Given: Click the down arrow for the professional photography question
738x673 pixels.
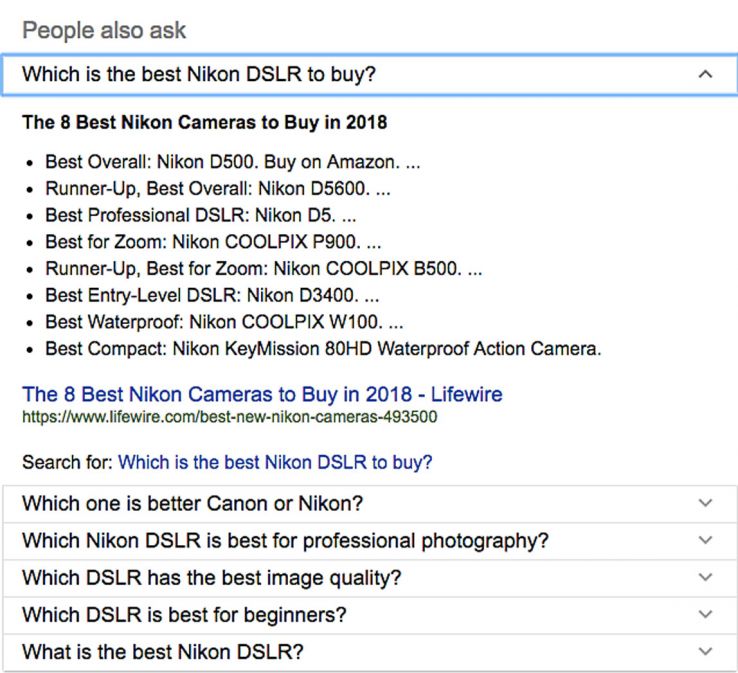Looking at the screenshot, I should coord(706,541).
